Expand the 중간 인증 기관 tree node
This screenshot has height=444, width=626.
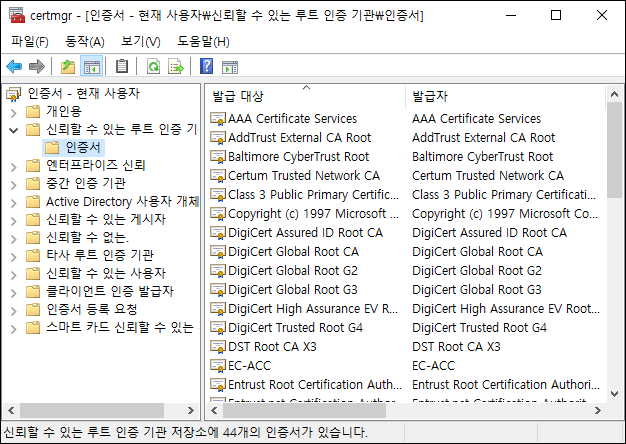[x=14, y=184]
